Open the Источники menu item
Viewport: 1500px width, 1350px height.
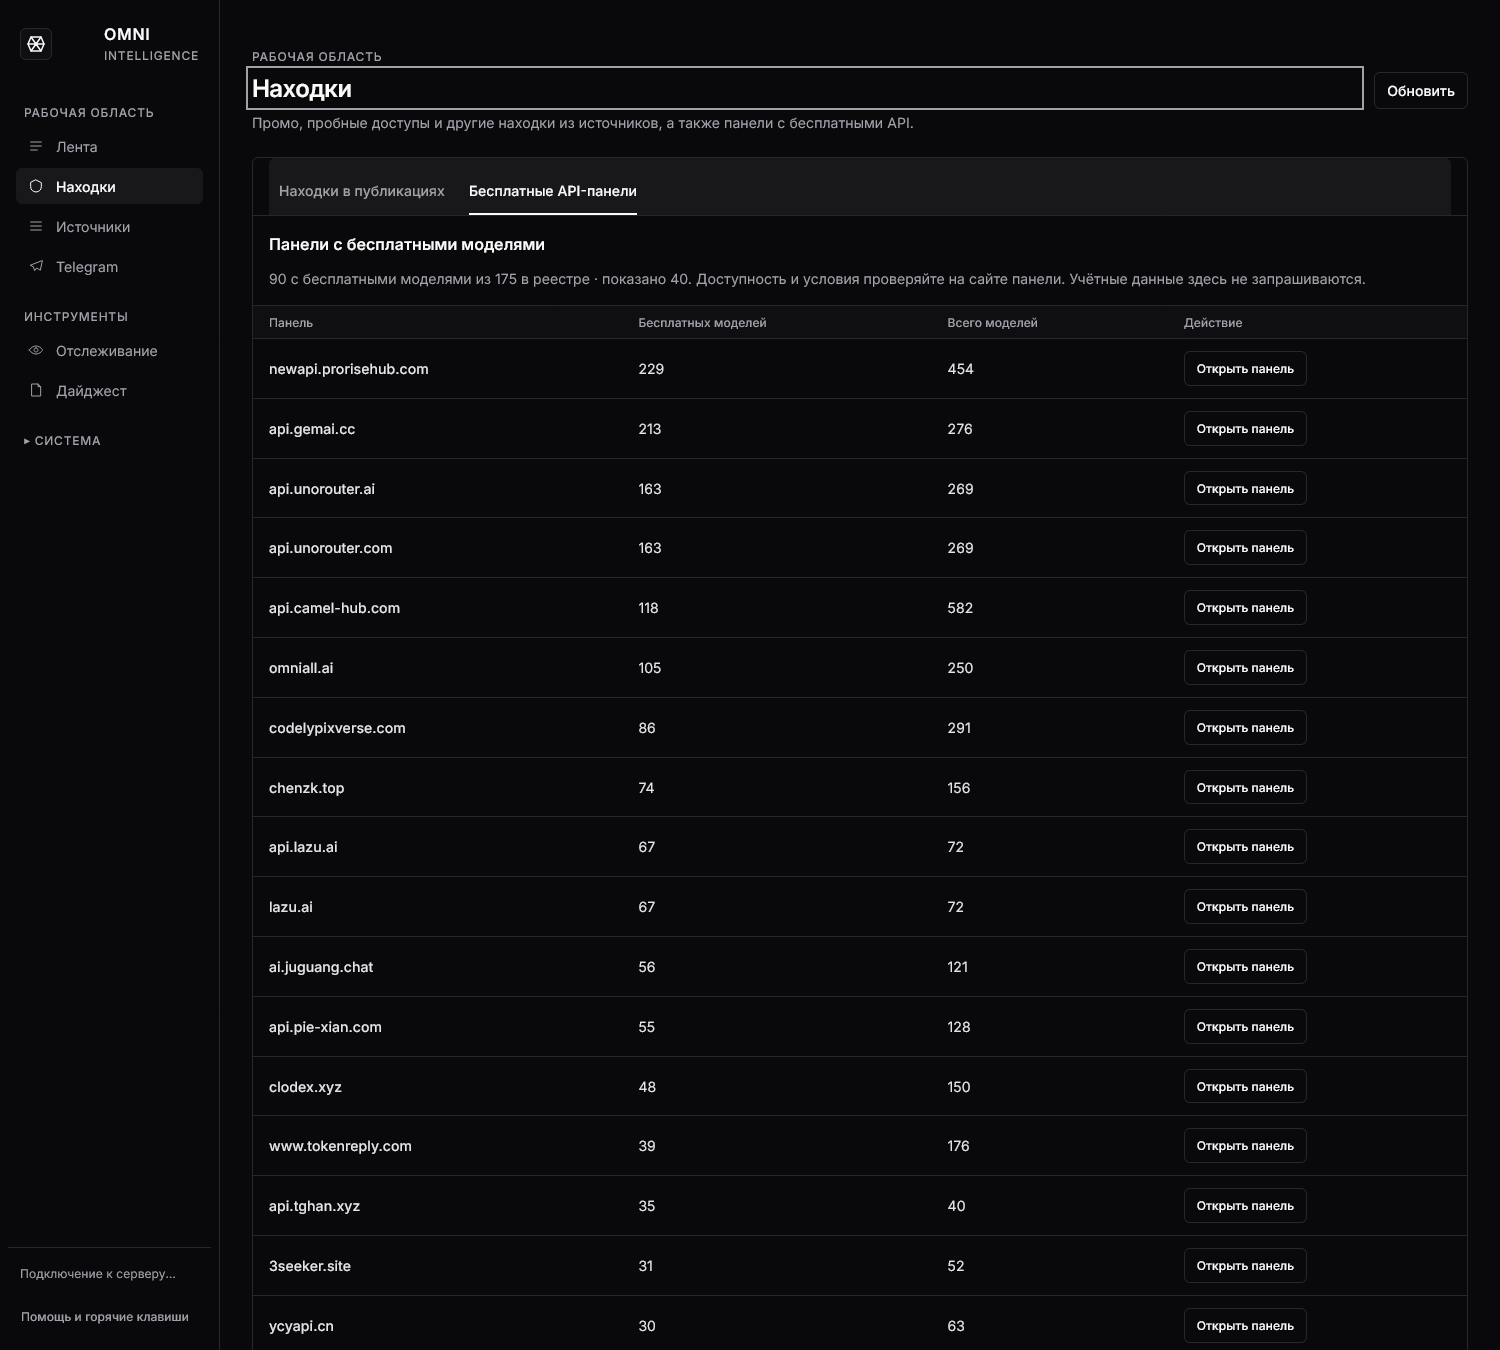109,227
